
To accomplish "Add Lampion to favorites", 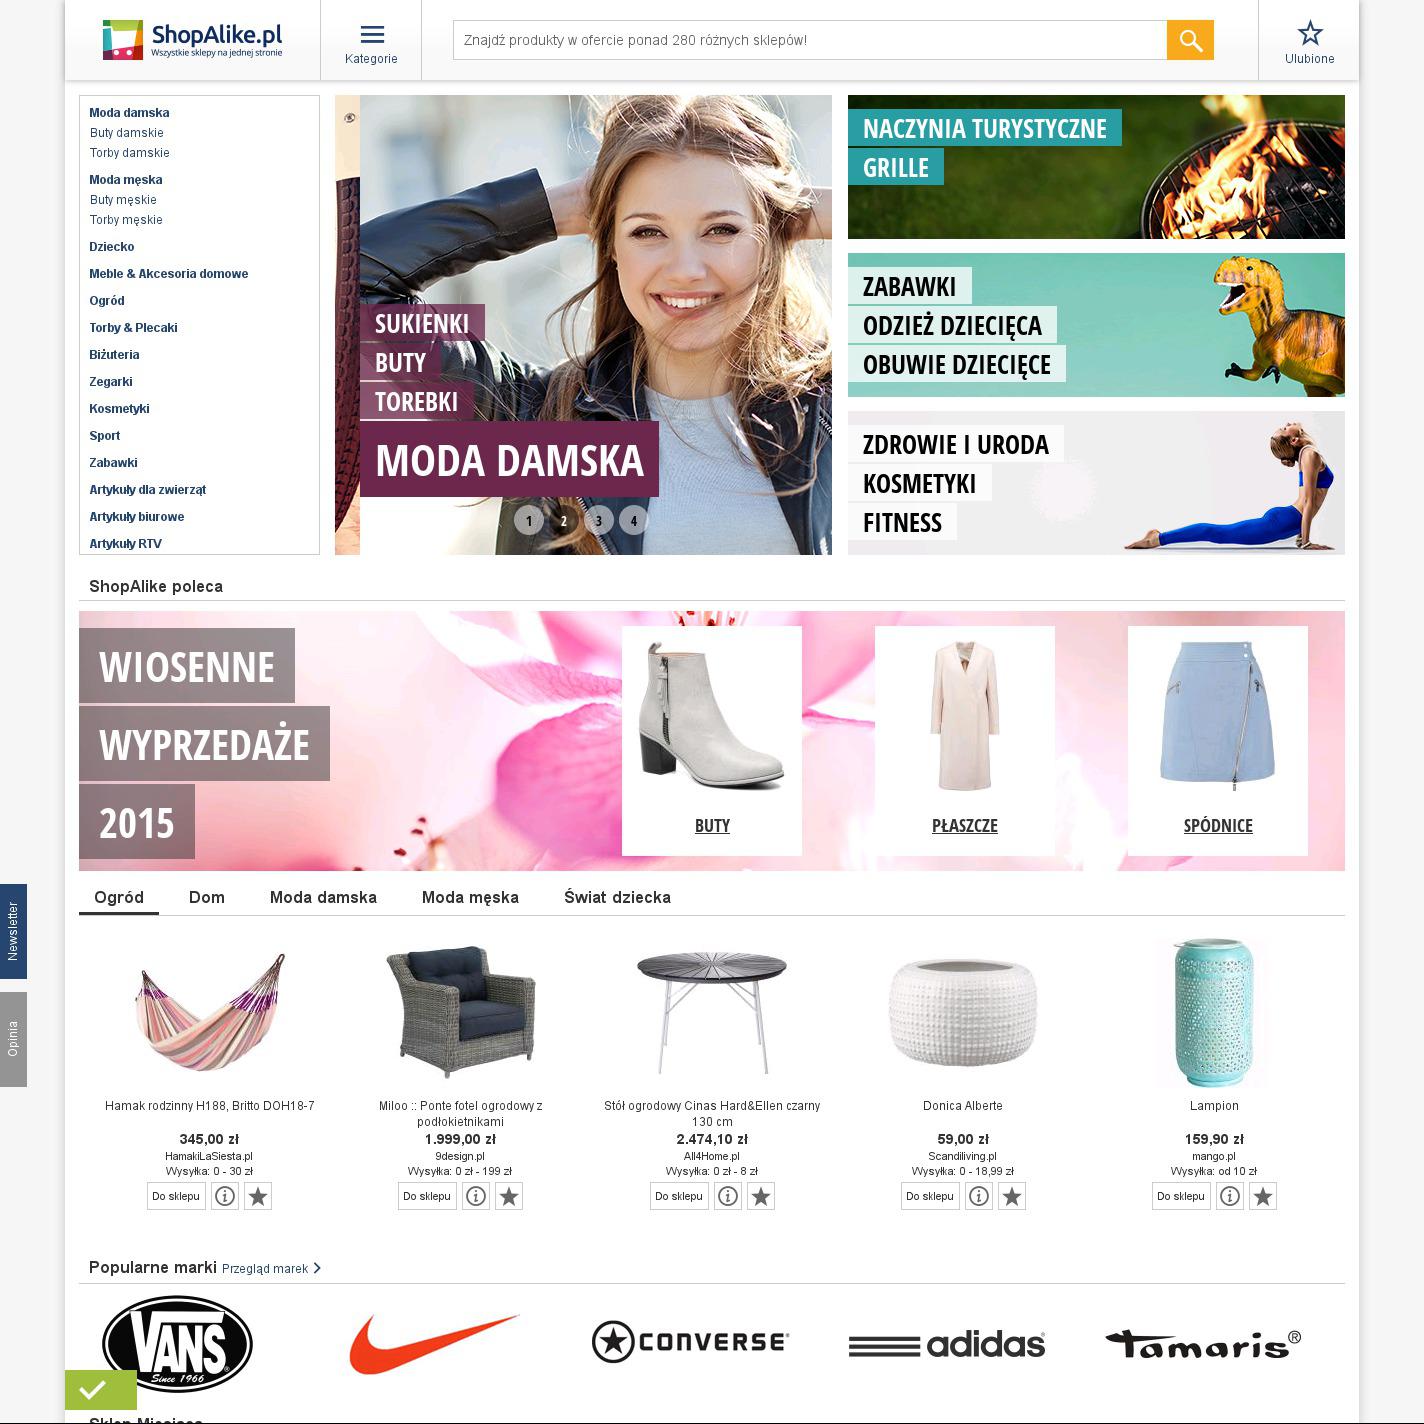I will click(x=1263, y=1196).
